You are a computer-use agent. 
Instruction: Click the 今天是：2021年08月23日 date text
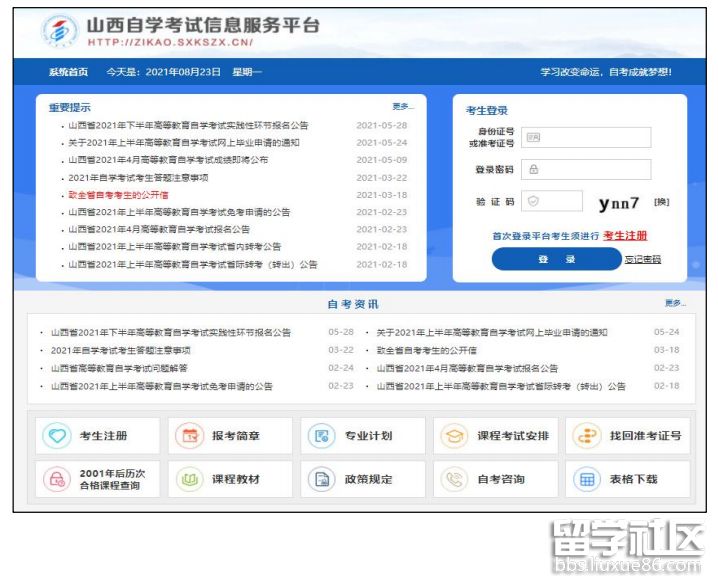(x=163, y=72)
